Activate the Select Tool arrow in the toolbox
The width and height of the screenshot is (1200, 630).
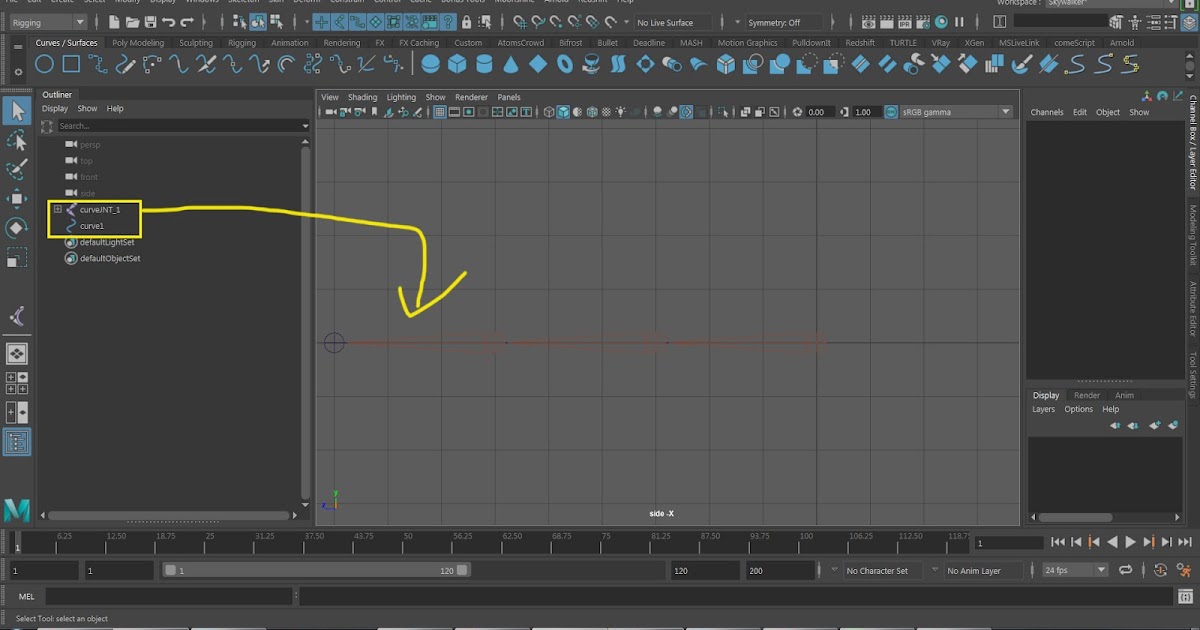pos(17,111)
